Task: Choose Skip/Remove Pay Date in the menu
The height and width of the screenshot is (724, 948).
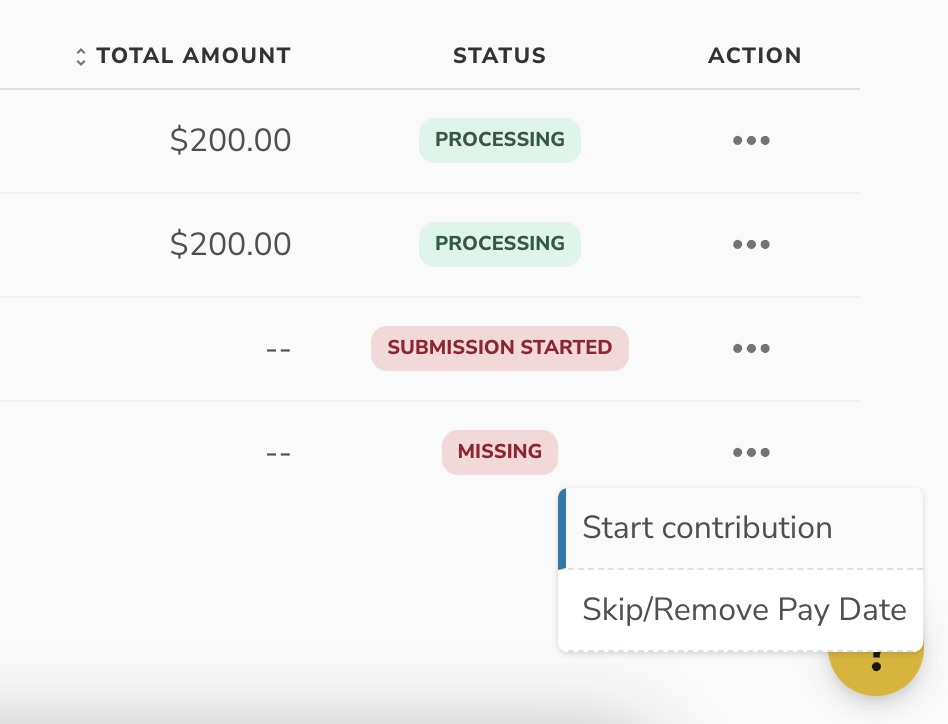Action: click(x=744, y=610)
